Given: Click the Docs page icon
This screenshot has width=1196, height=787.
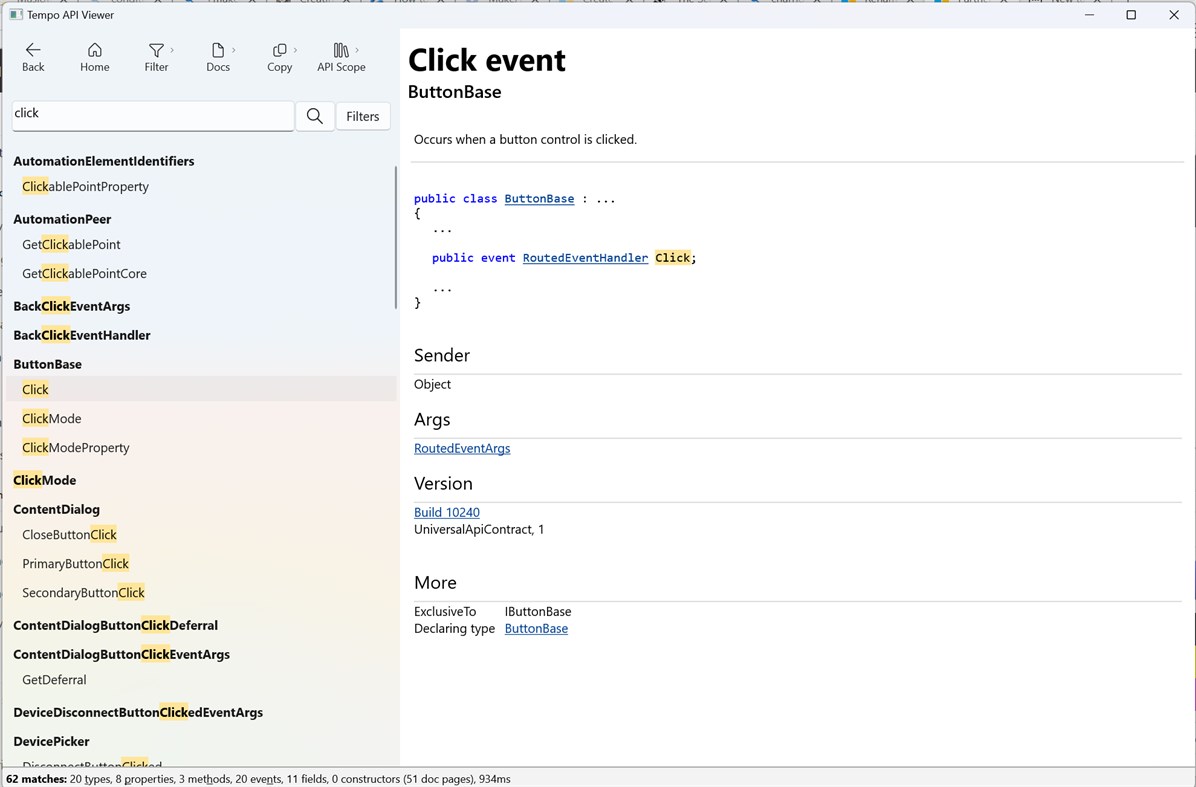Looking at the screenshot, I should (217, 51).
